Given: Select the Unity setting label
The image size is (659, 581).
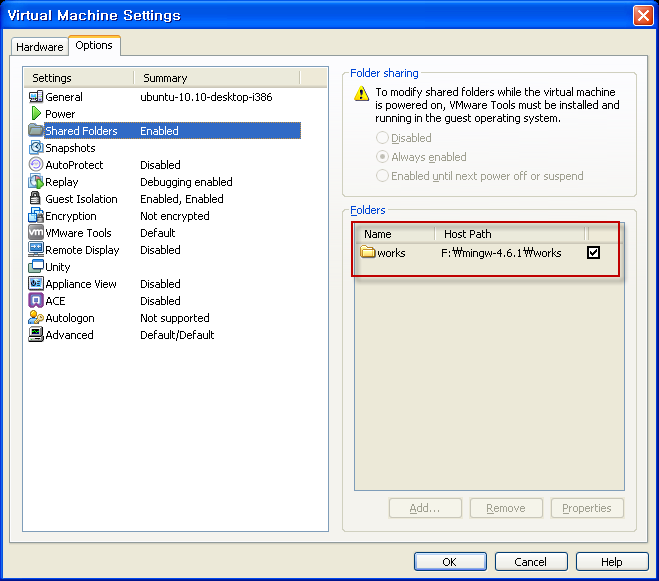Looking at the screenshot, I should point(58,267).
